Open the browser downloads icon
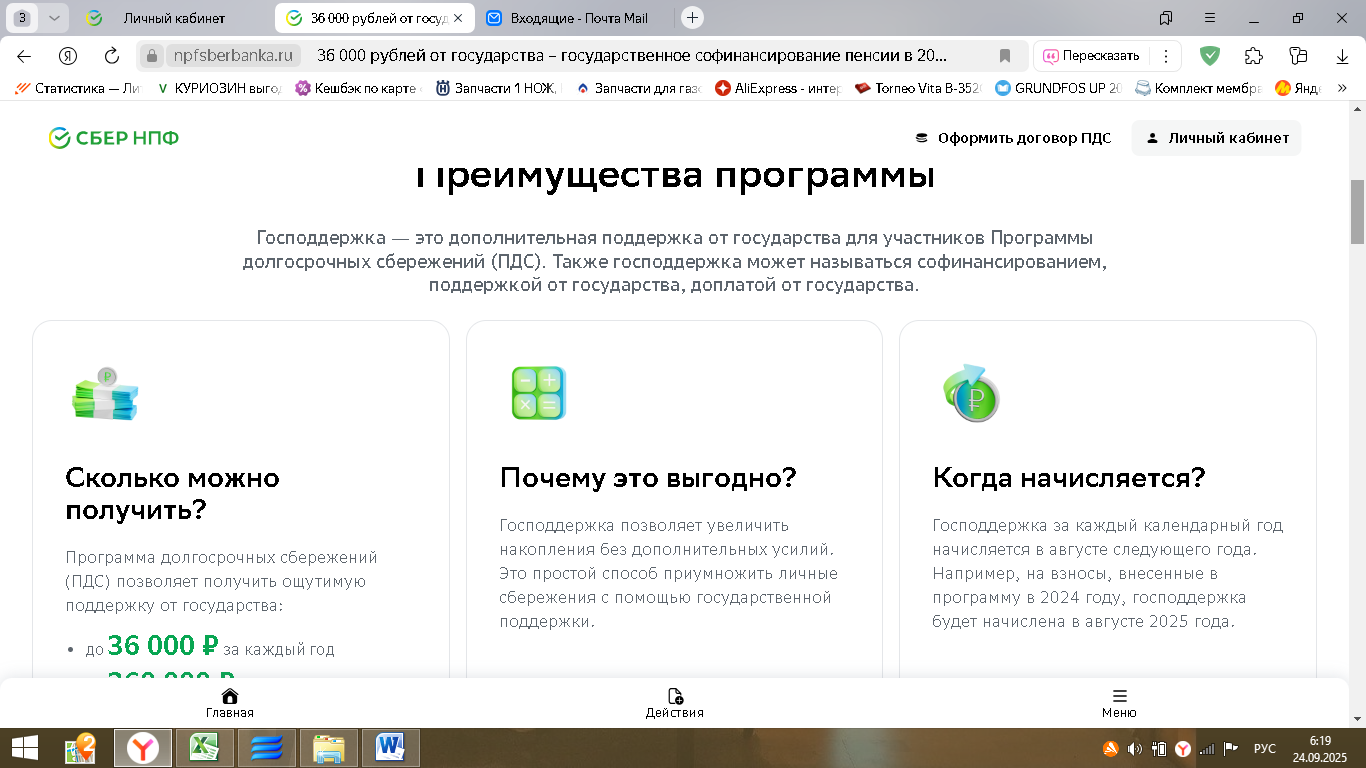Viewport: 1366px width, 768px height. 1340,55
